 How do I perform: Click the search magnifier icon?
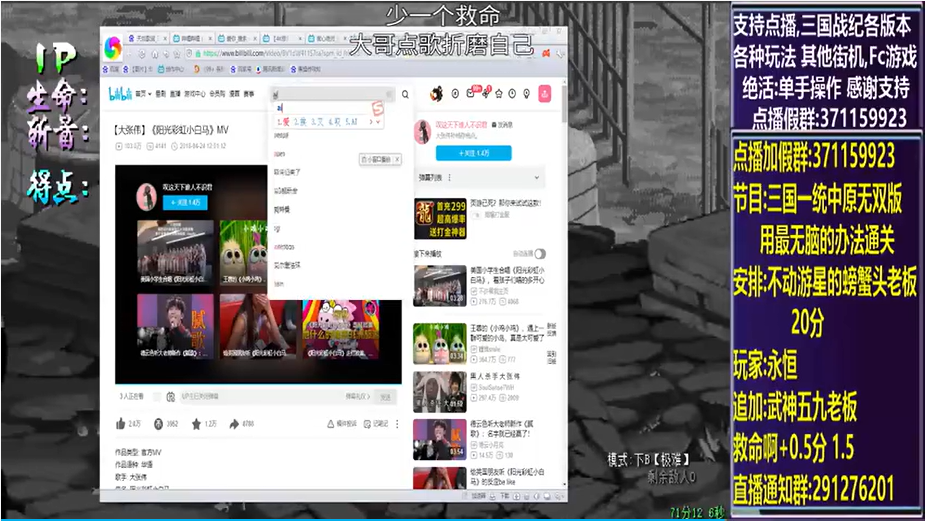point(405,94)
